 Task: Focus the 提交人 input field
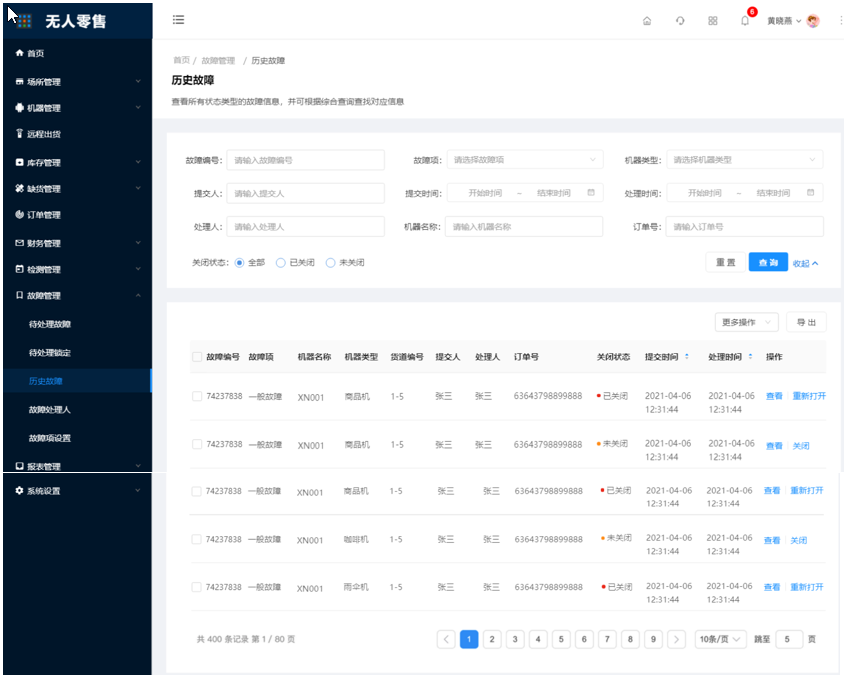[305, 193]
